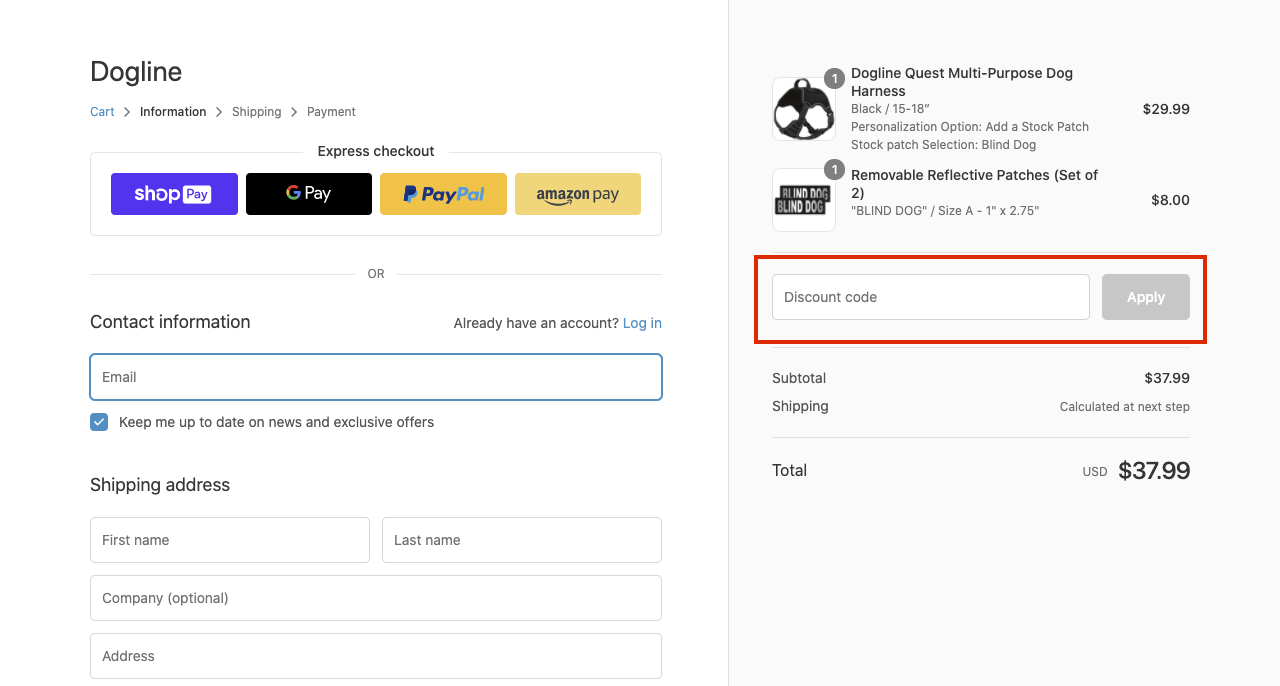Click Stock patch Selection: Blind Dog text
Image resolution: width=1280 pixels, height=686 pixels.
point(944,145)
